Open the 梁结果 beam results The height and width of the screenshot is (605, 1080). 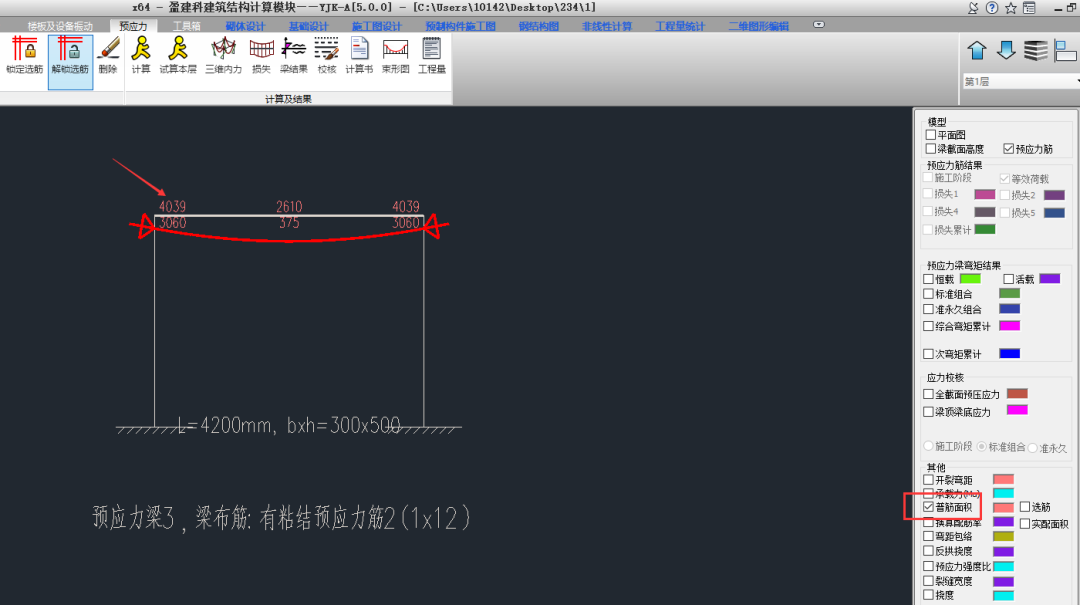[293, 55]
